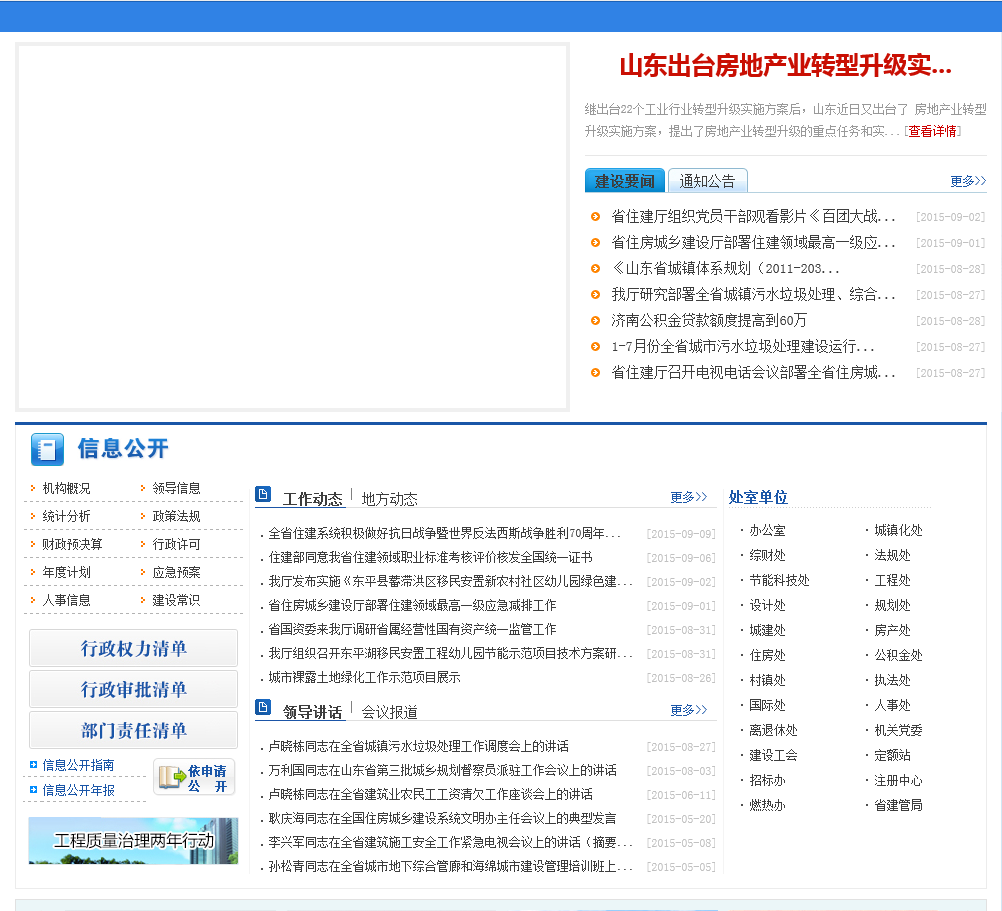Open speech 万利国同志在山东省第三批城乡规划督察员
1002x911 pixels.
pos(442,770)
